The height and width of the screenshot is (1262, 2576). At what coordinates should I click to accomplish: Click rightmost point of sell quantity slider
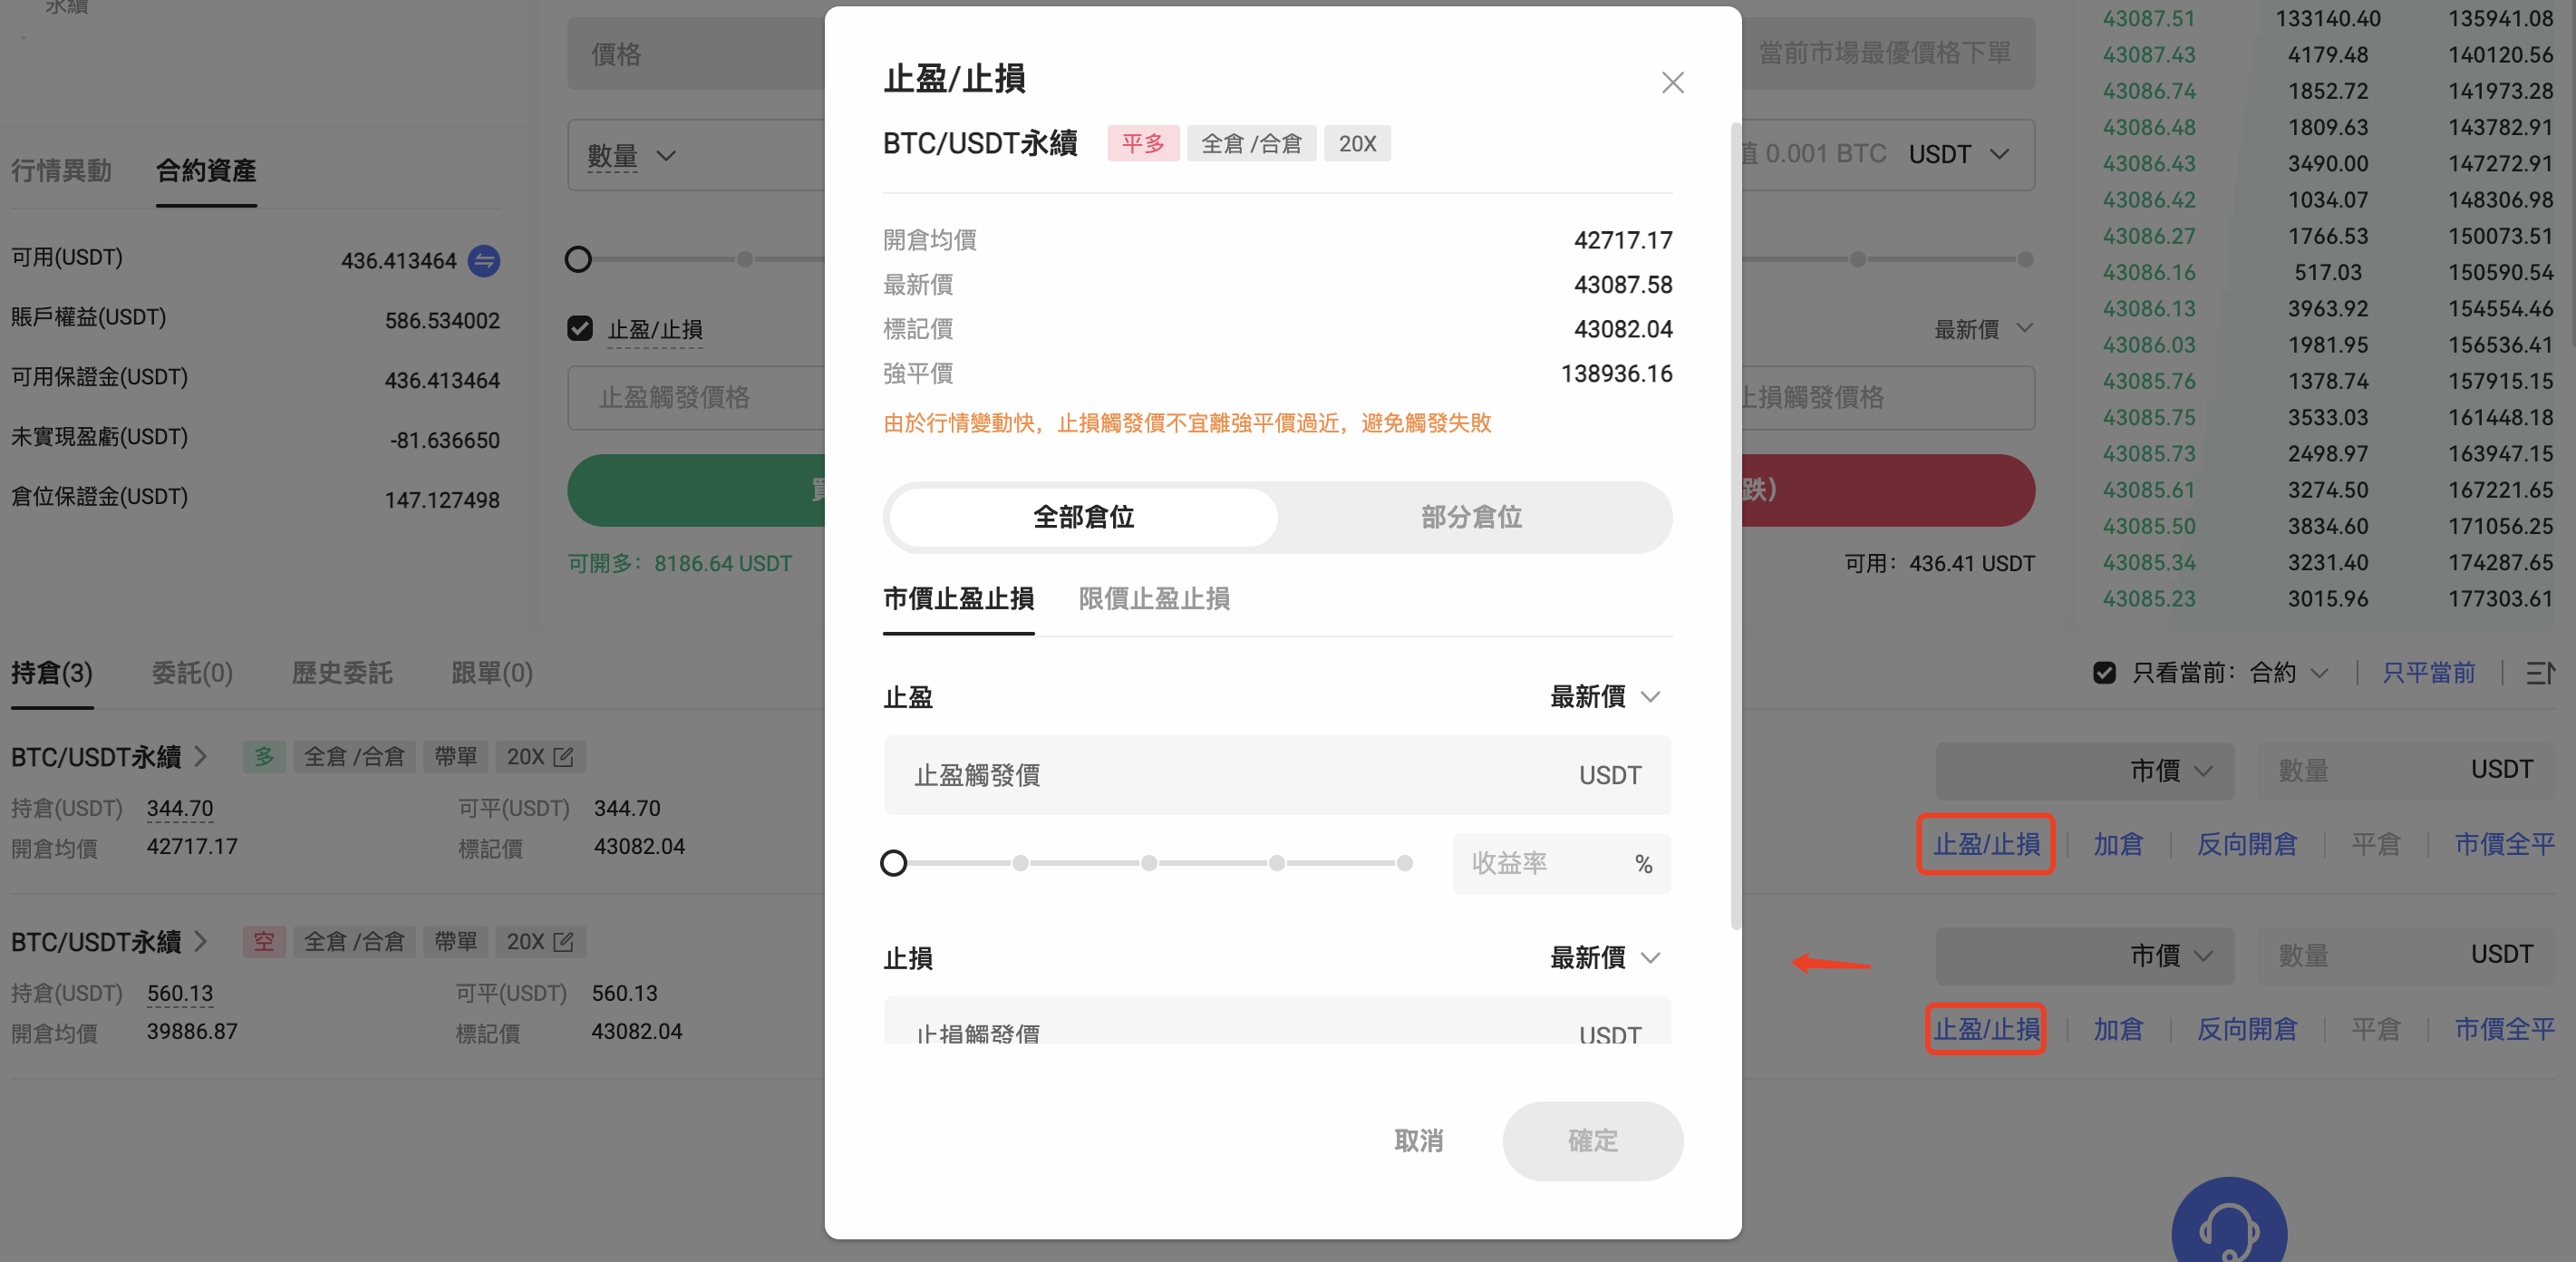pos(2026,260)
